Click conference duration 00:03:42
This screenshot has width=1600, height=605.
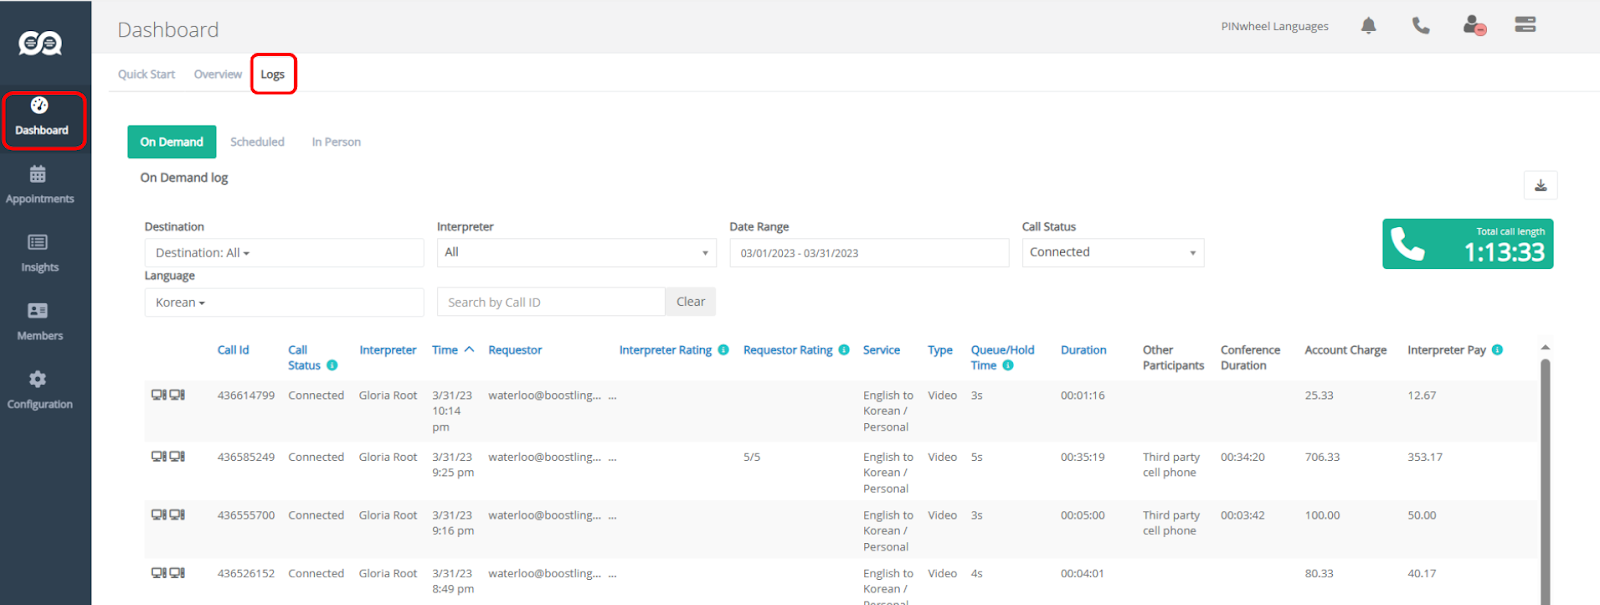(x=1243, y=515)
